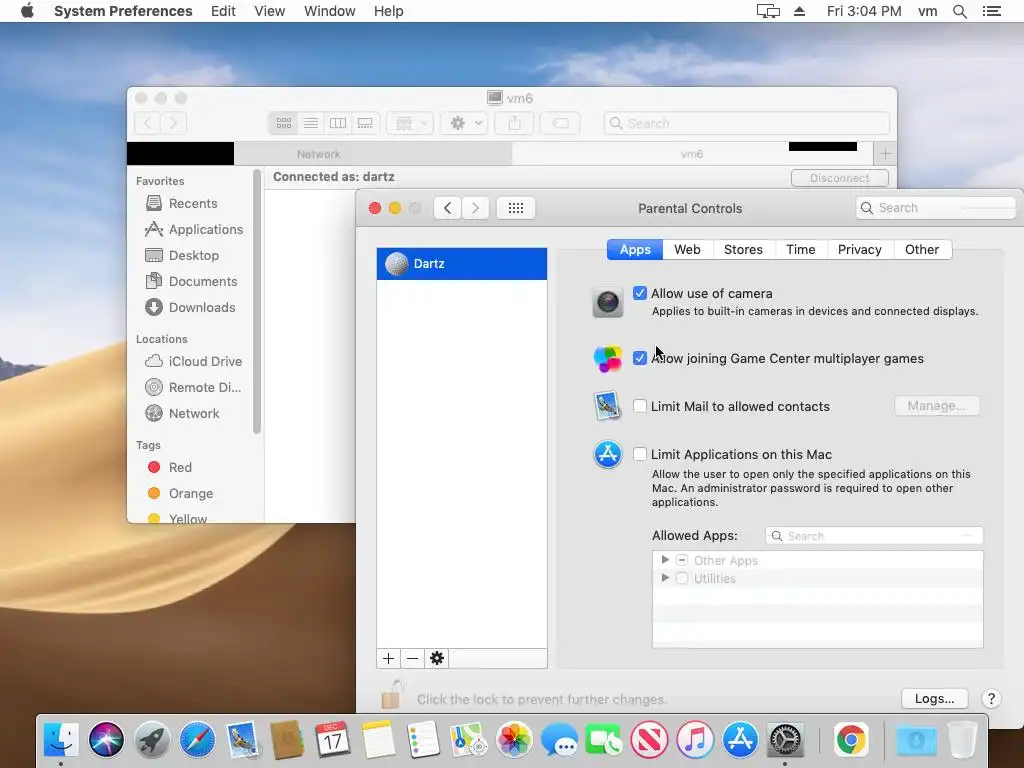Show all preferences grid button

pos(516,208)
